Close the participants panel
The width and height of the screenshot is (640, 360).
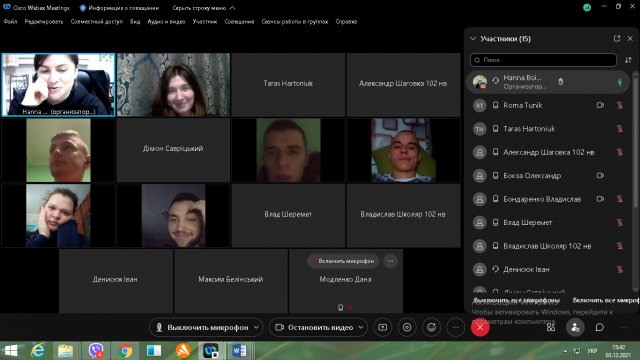pos(630,38)
